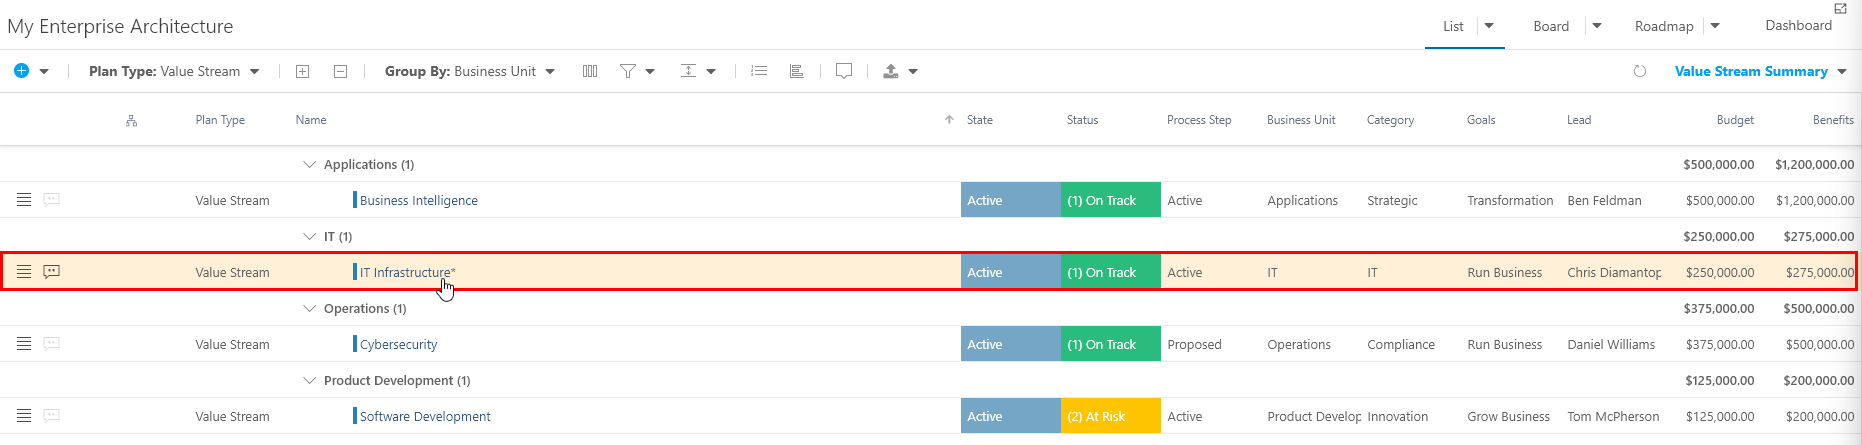Click the refresh icon near Value Stream Summary
This screenshot has width=1862, height=445.
tap(1640, 71)
